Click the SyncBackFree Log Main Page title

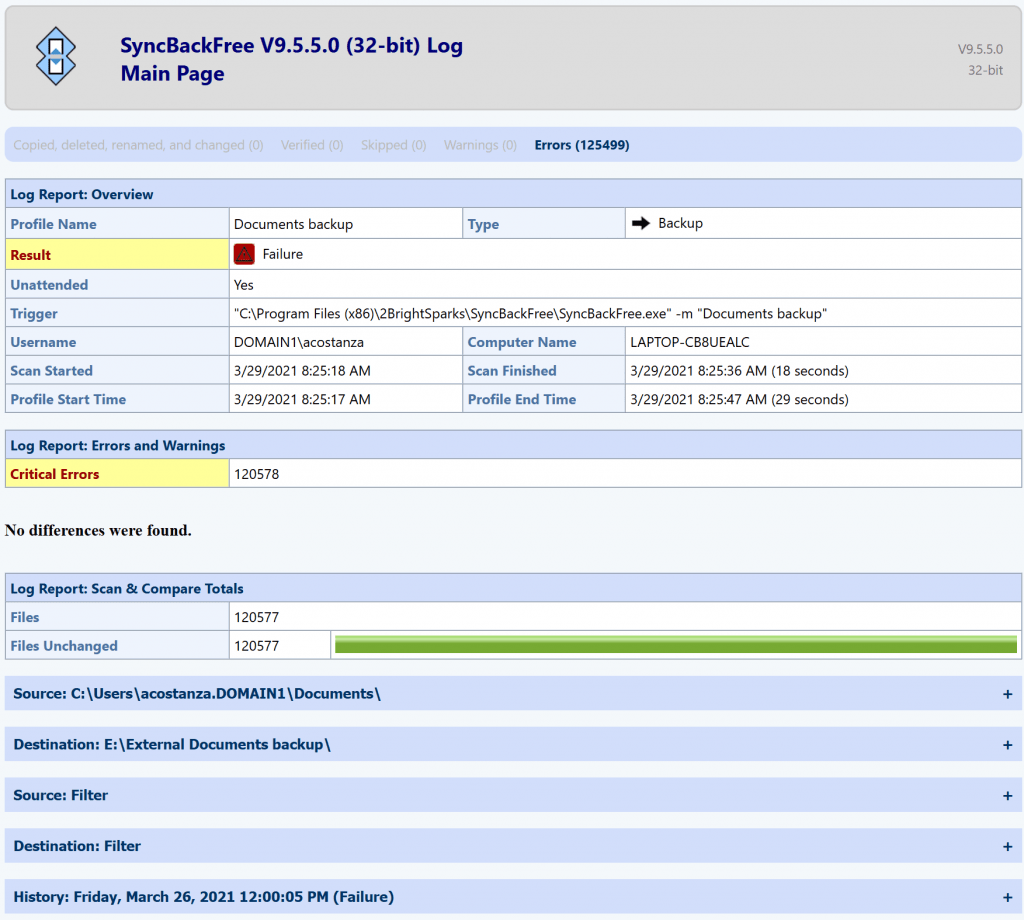point(291,59)
